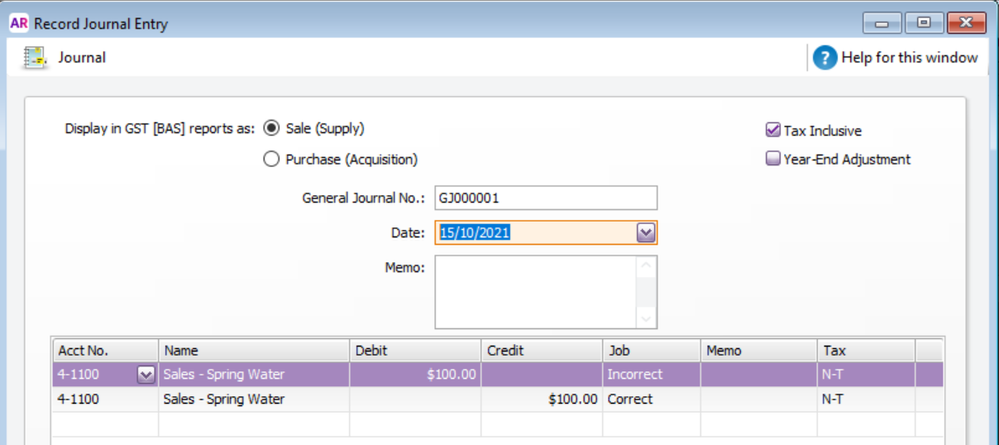Click the Memo scrollbar up arrow

click(646, 267)
